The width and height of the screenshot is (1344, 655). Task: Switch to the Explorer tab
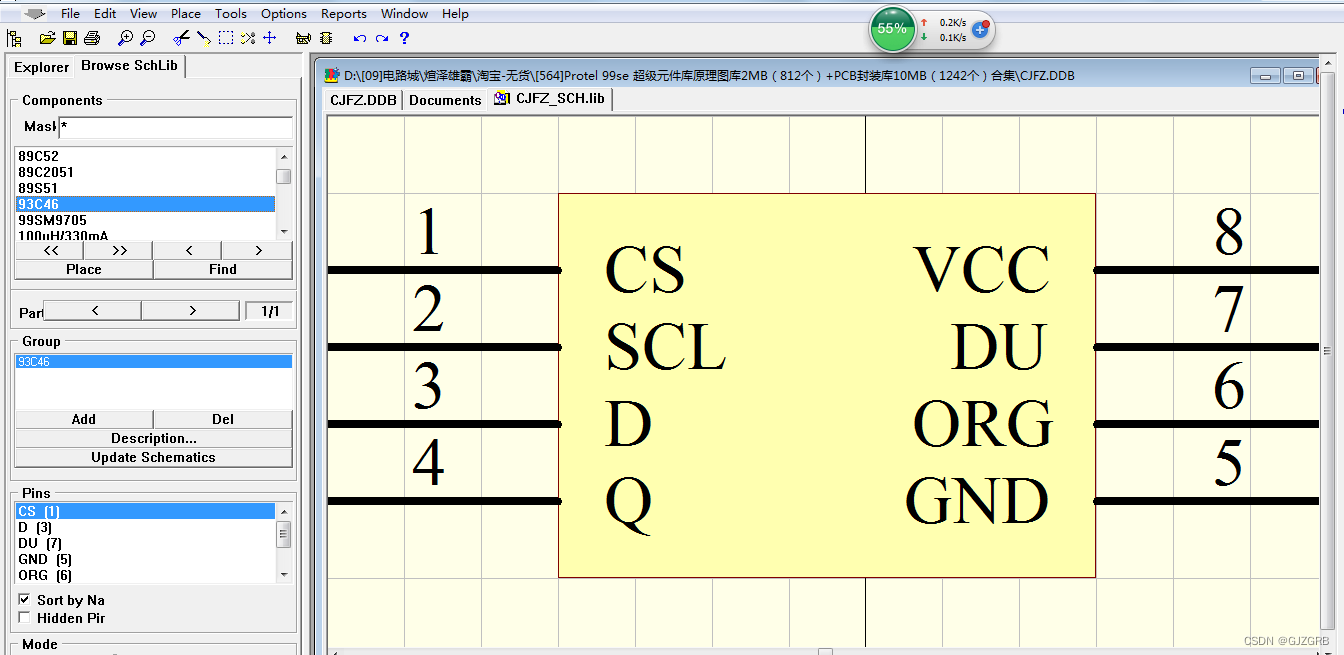tap(41, 67)
